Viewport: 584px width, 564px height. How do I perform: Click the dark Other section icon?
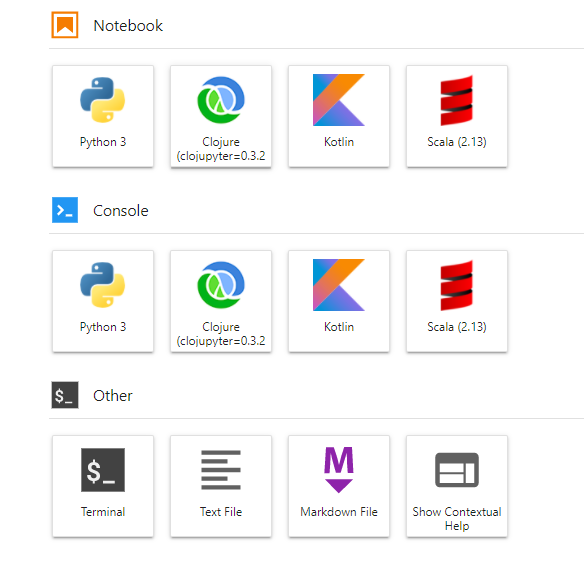click(x=65, y=395)
